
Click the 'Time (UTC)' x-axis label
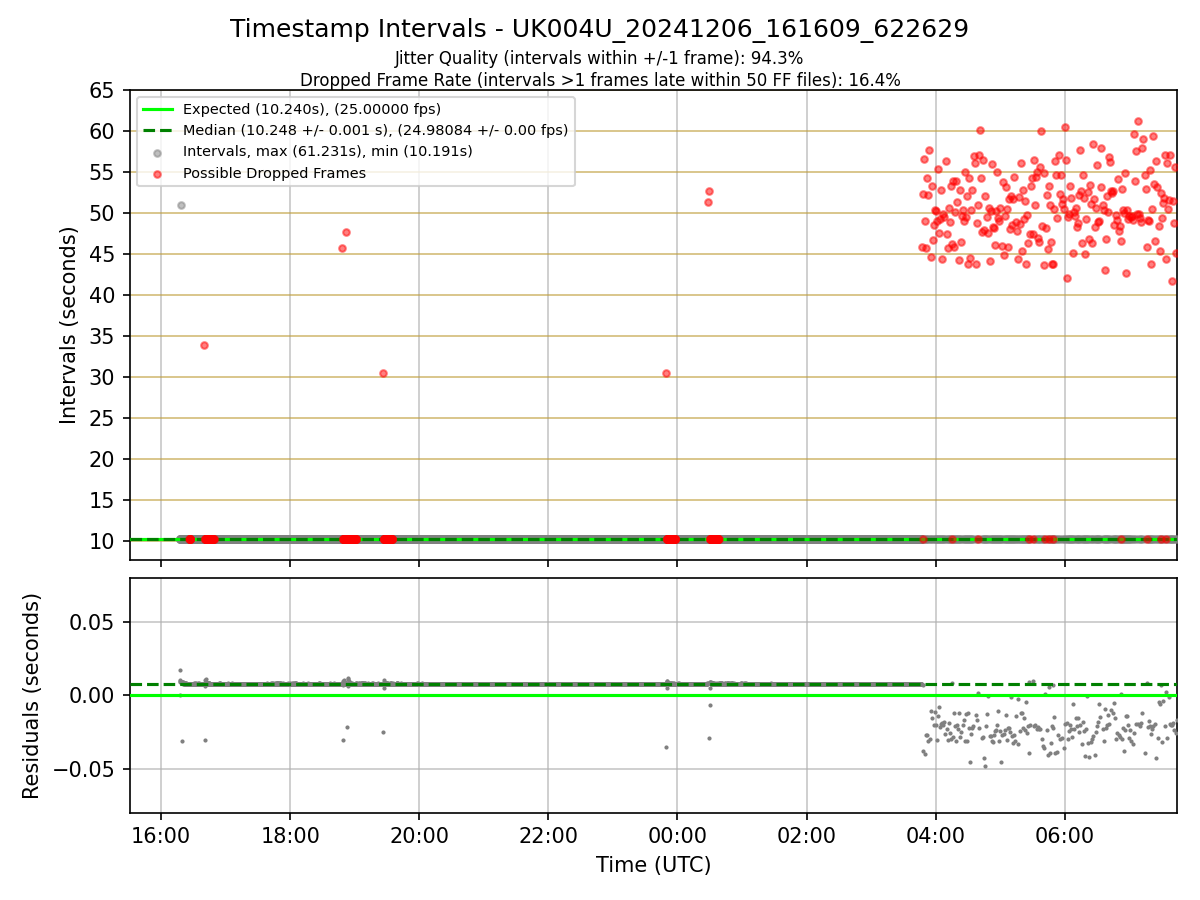653,865
